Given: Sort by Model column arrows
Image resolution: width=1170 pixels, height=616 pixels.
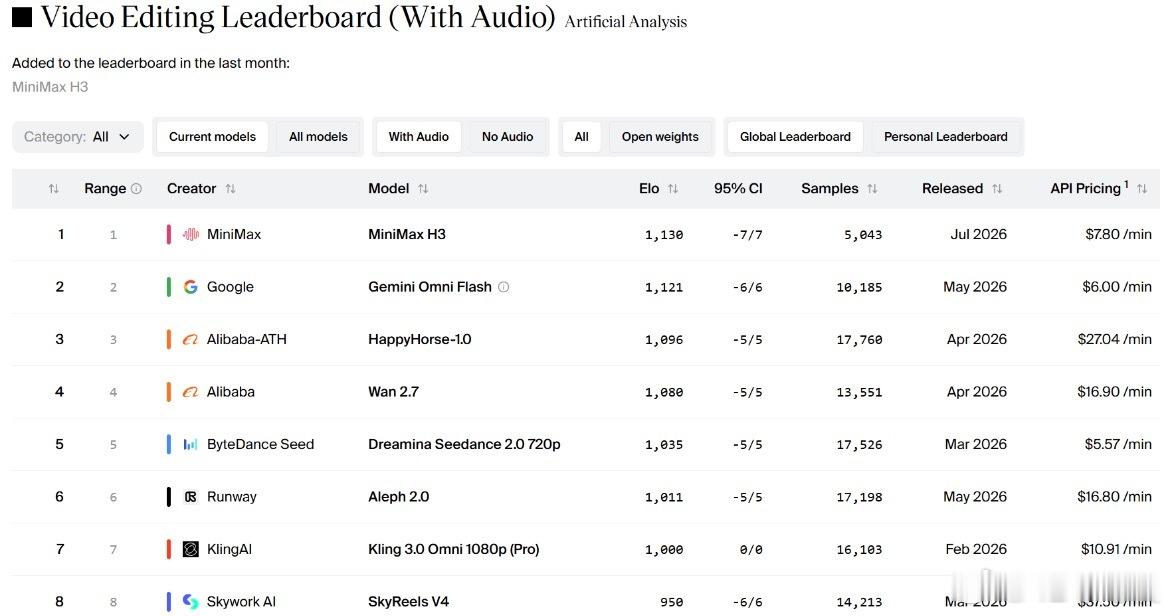Looking at the screenshot, I should click(x=423, y=189).
